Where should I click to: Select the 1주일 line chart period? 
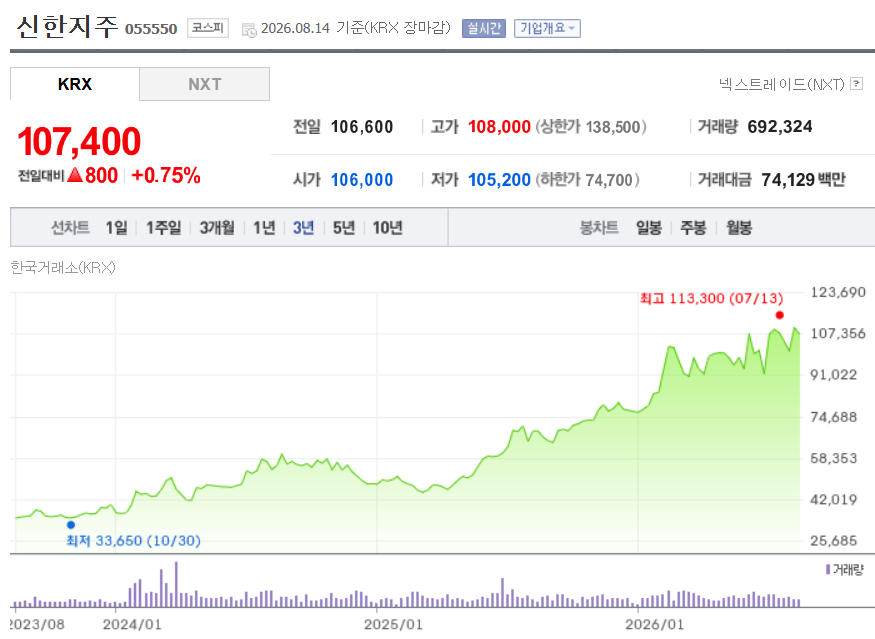point(164,228)
